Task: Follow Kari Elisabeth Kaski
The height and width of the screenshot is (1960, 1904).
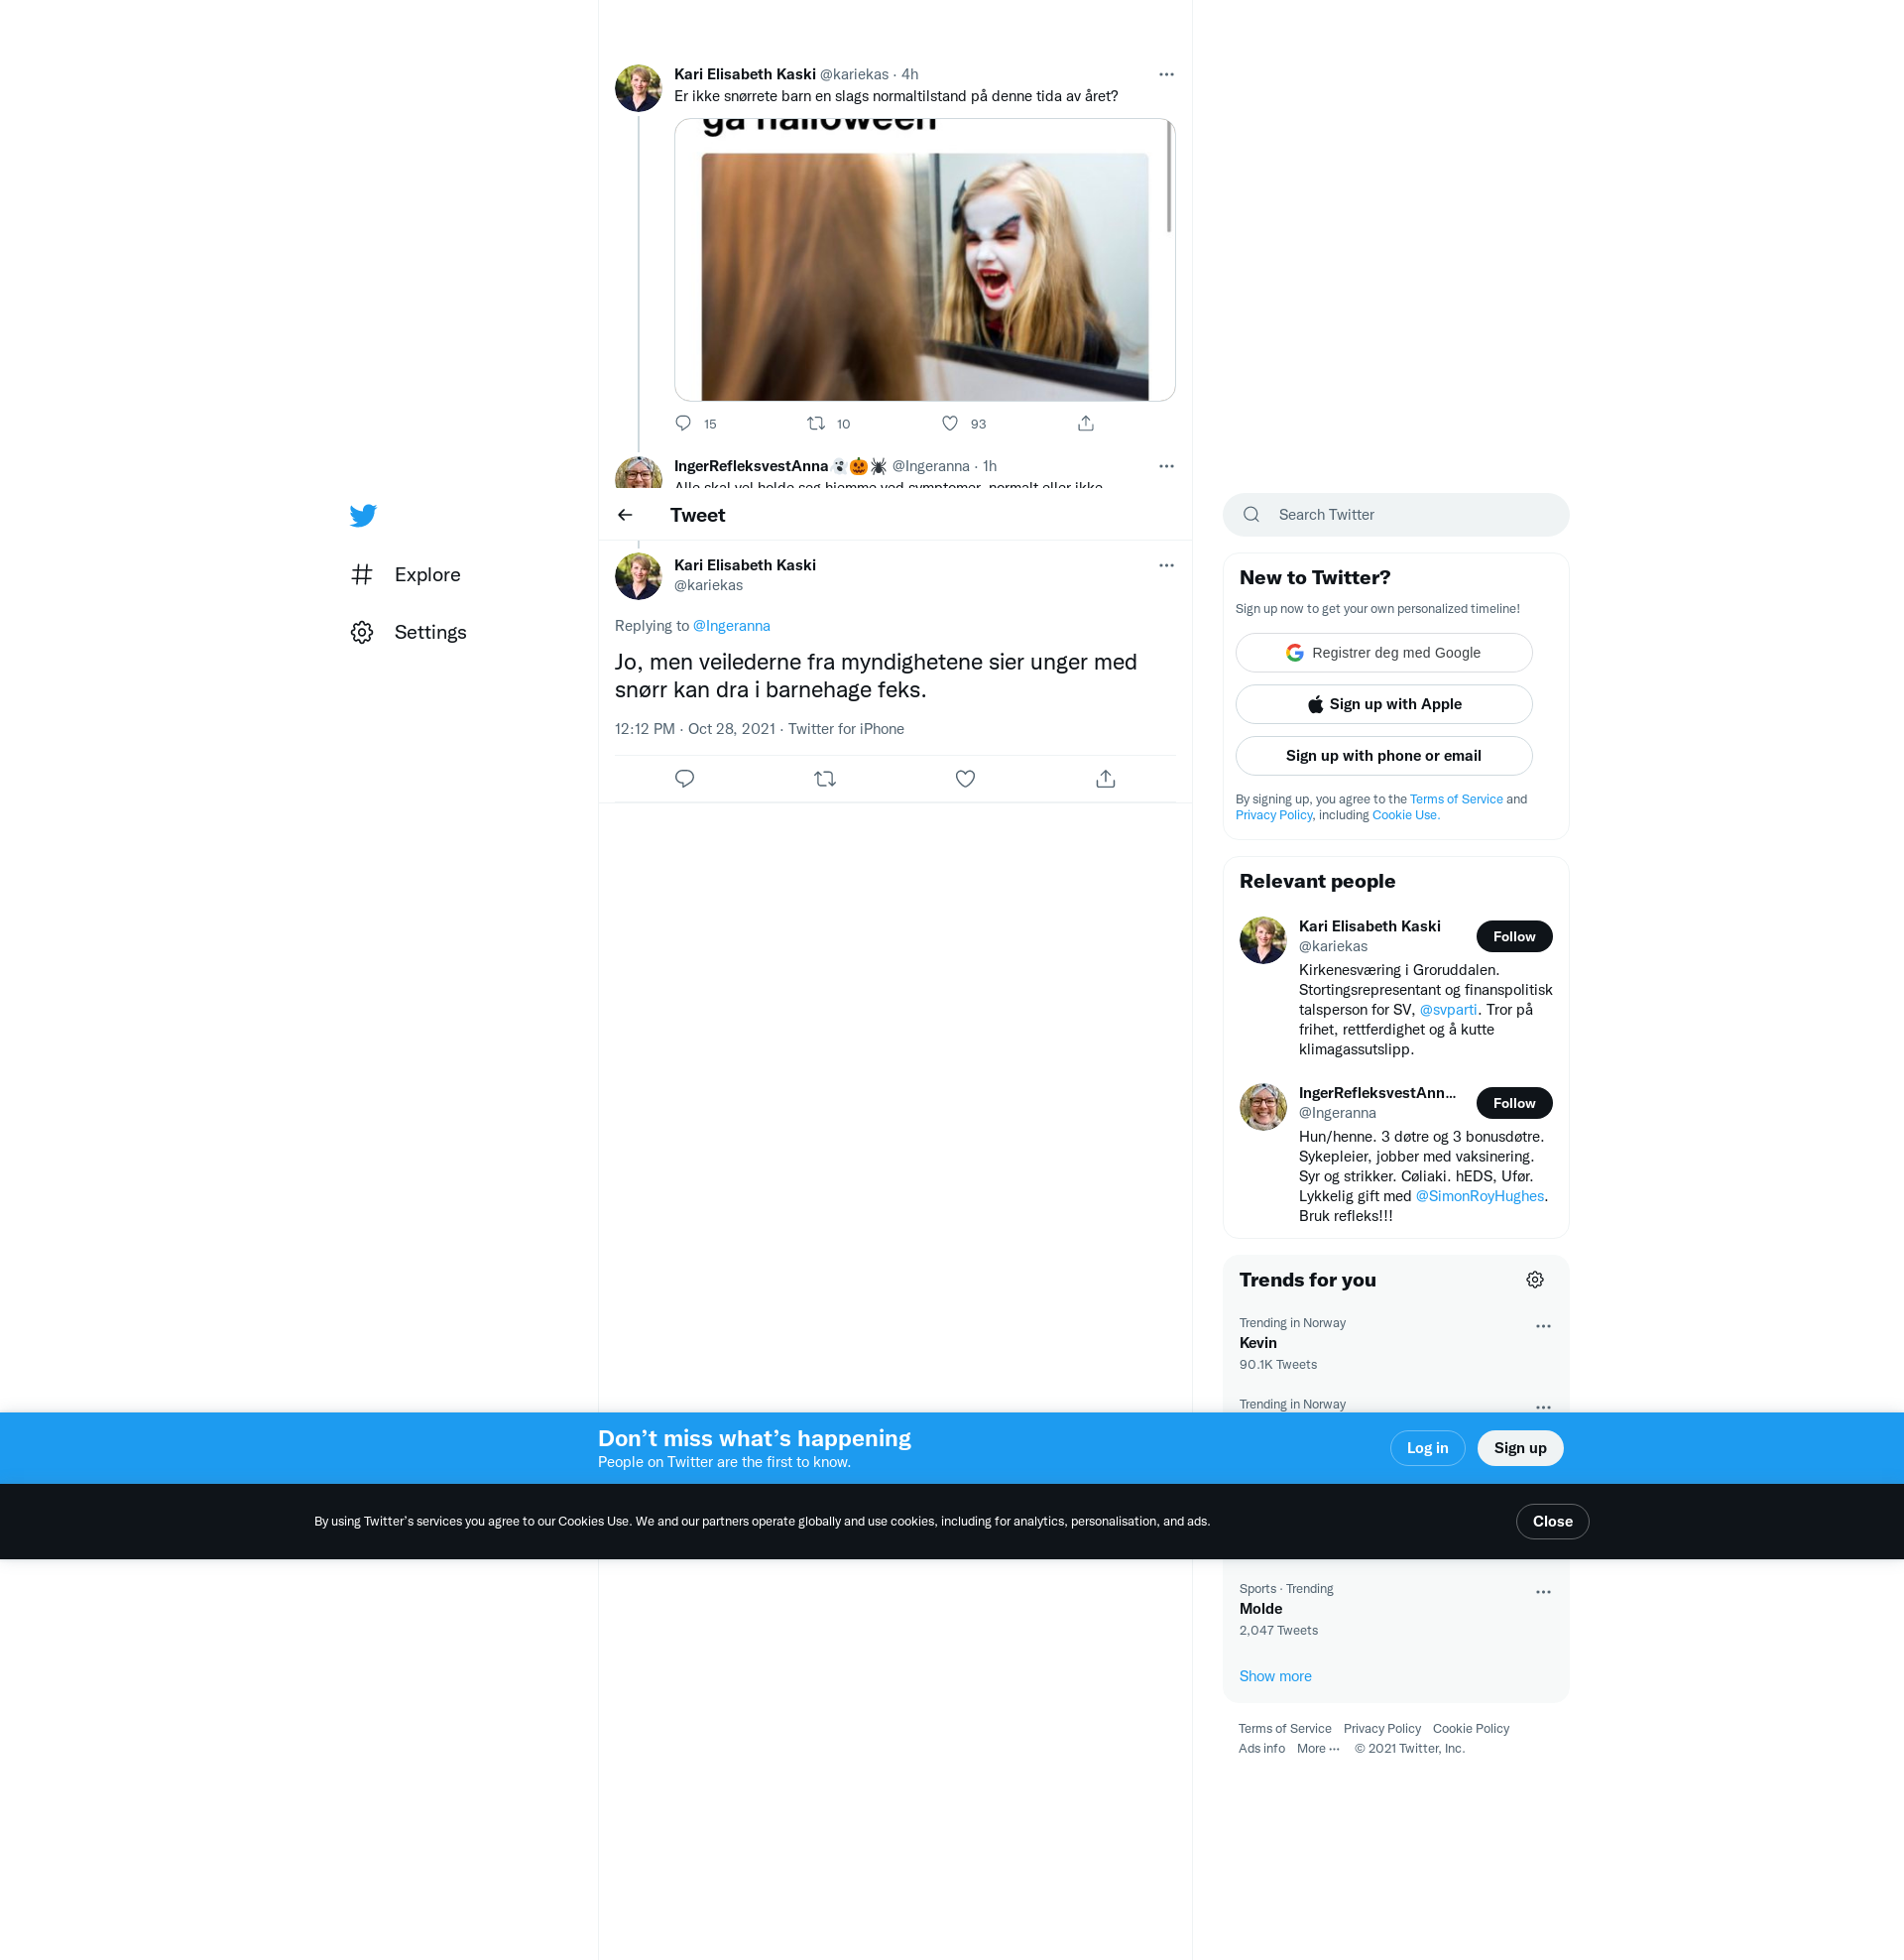Action: pos(1513,937)
